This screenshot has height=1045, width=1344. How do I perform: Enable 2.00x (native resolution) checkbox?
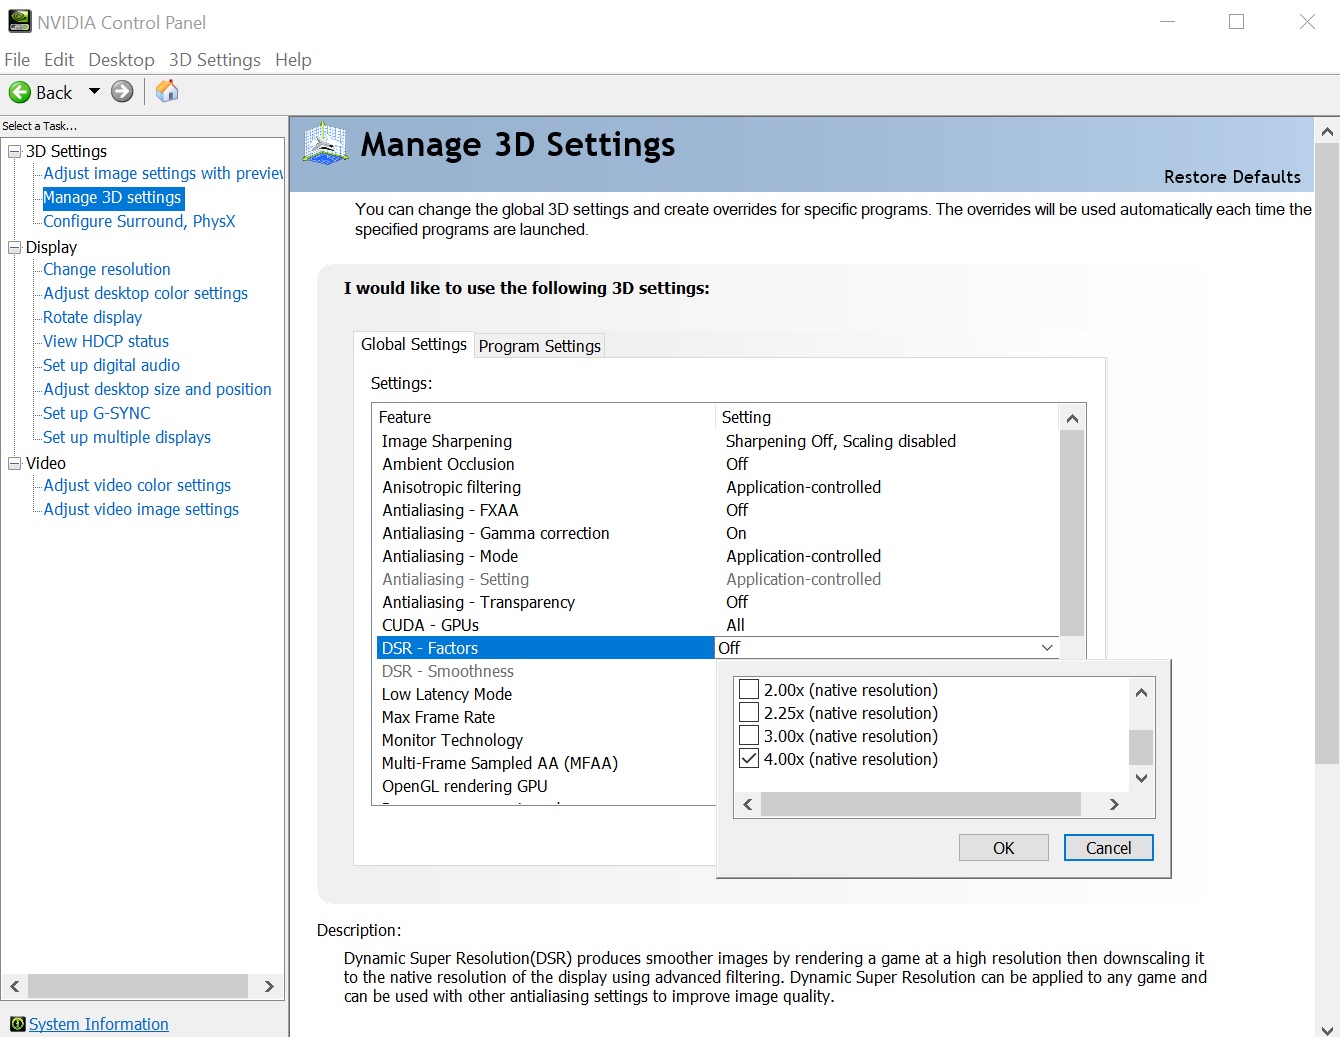(748, 690)
